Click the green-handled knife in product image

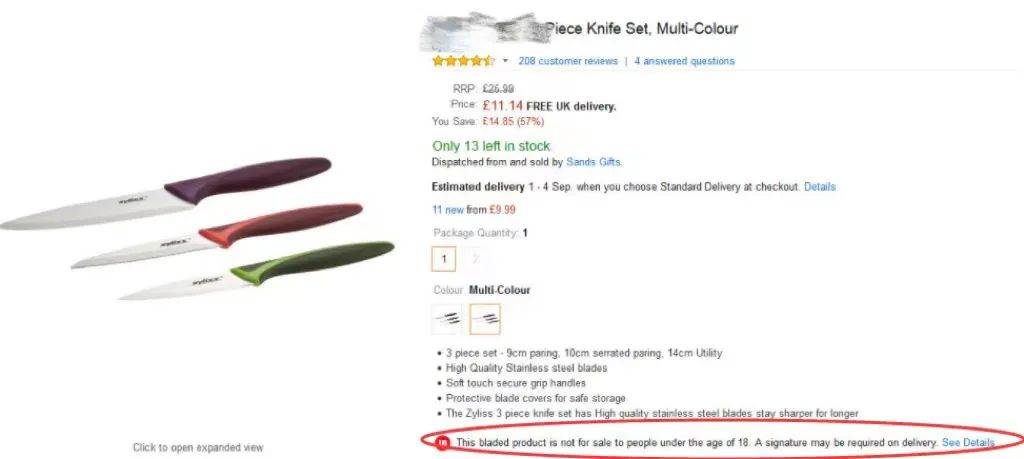[257, 270]
